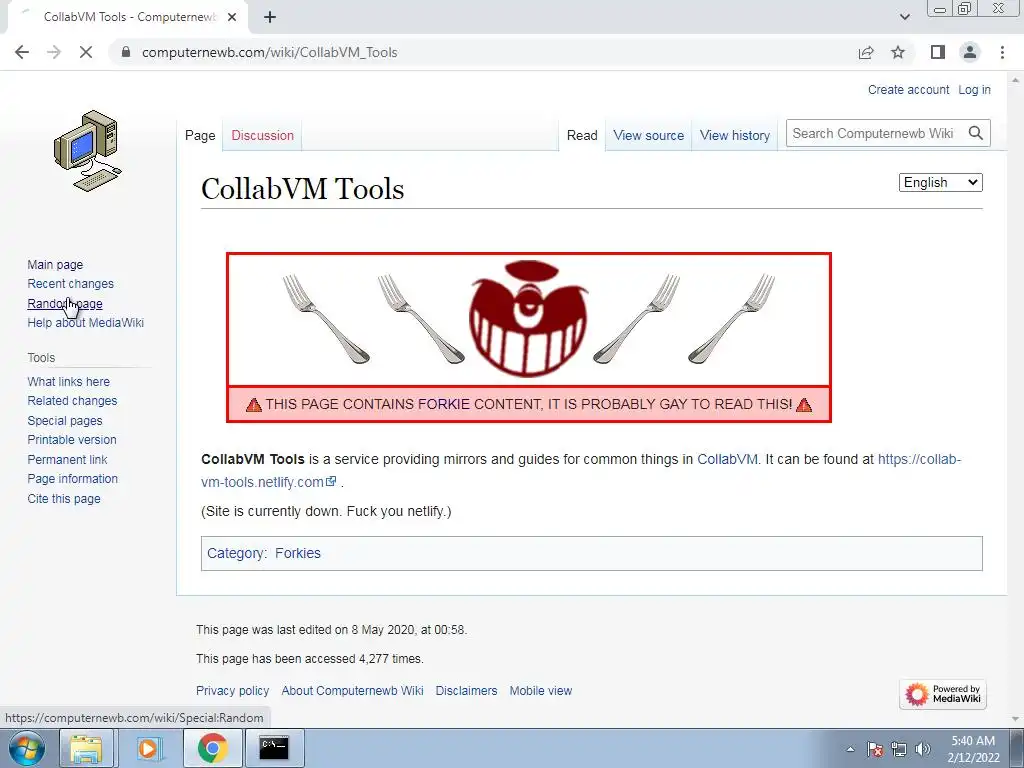Open the Forkies category link

[x=298, y=553]
